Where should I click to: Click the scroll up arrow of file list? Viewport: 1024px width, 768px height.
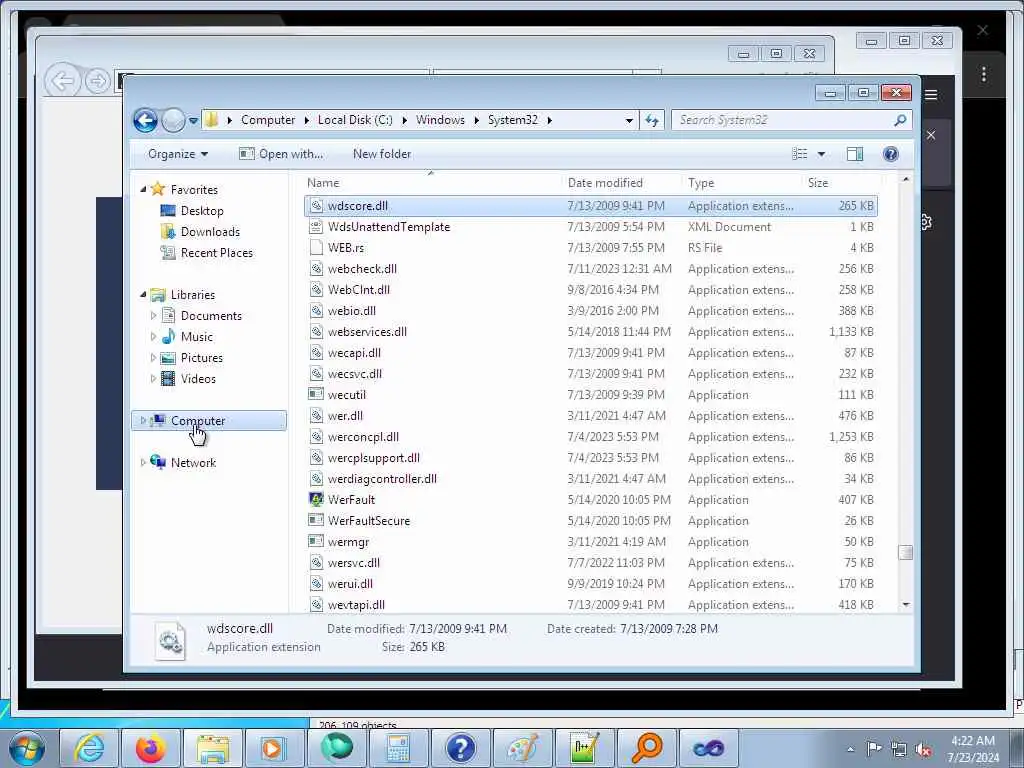pos(905,180)
